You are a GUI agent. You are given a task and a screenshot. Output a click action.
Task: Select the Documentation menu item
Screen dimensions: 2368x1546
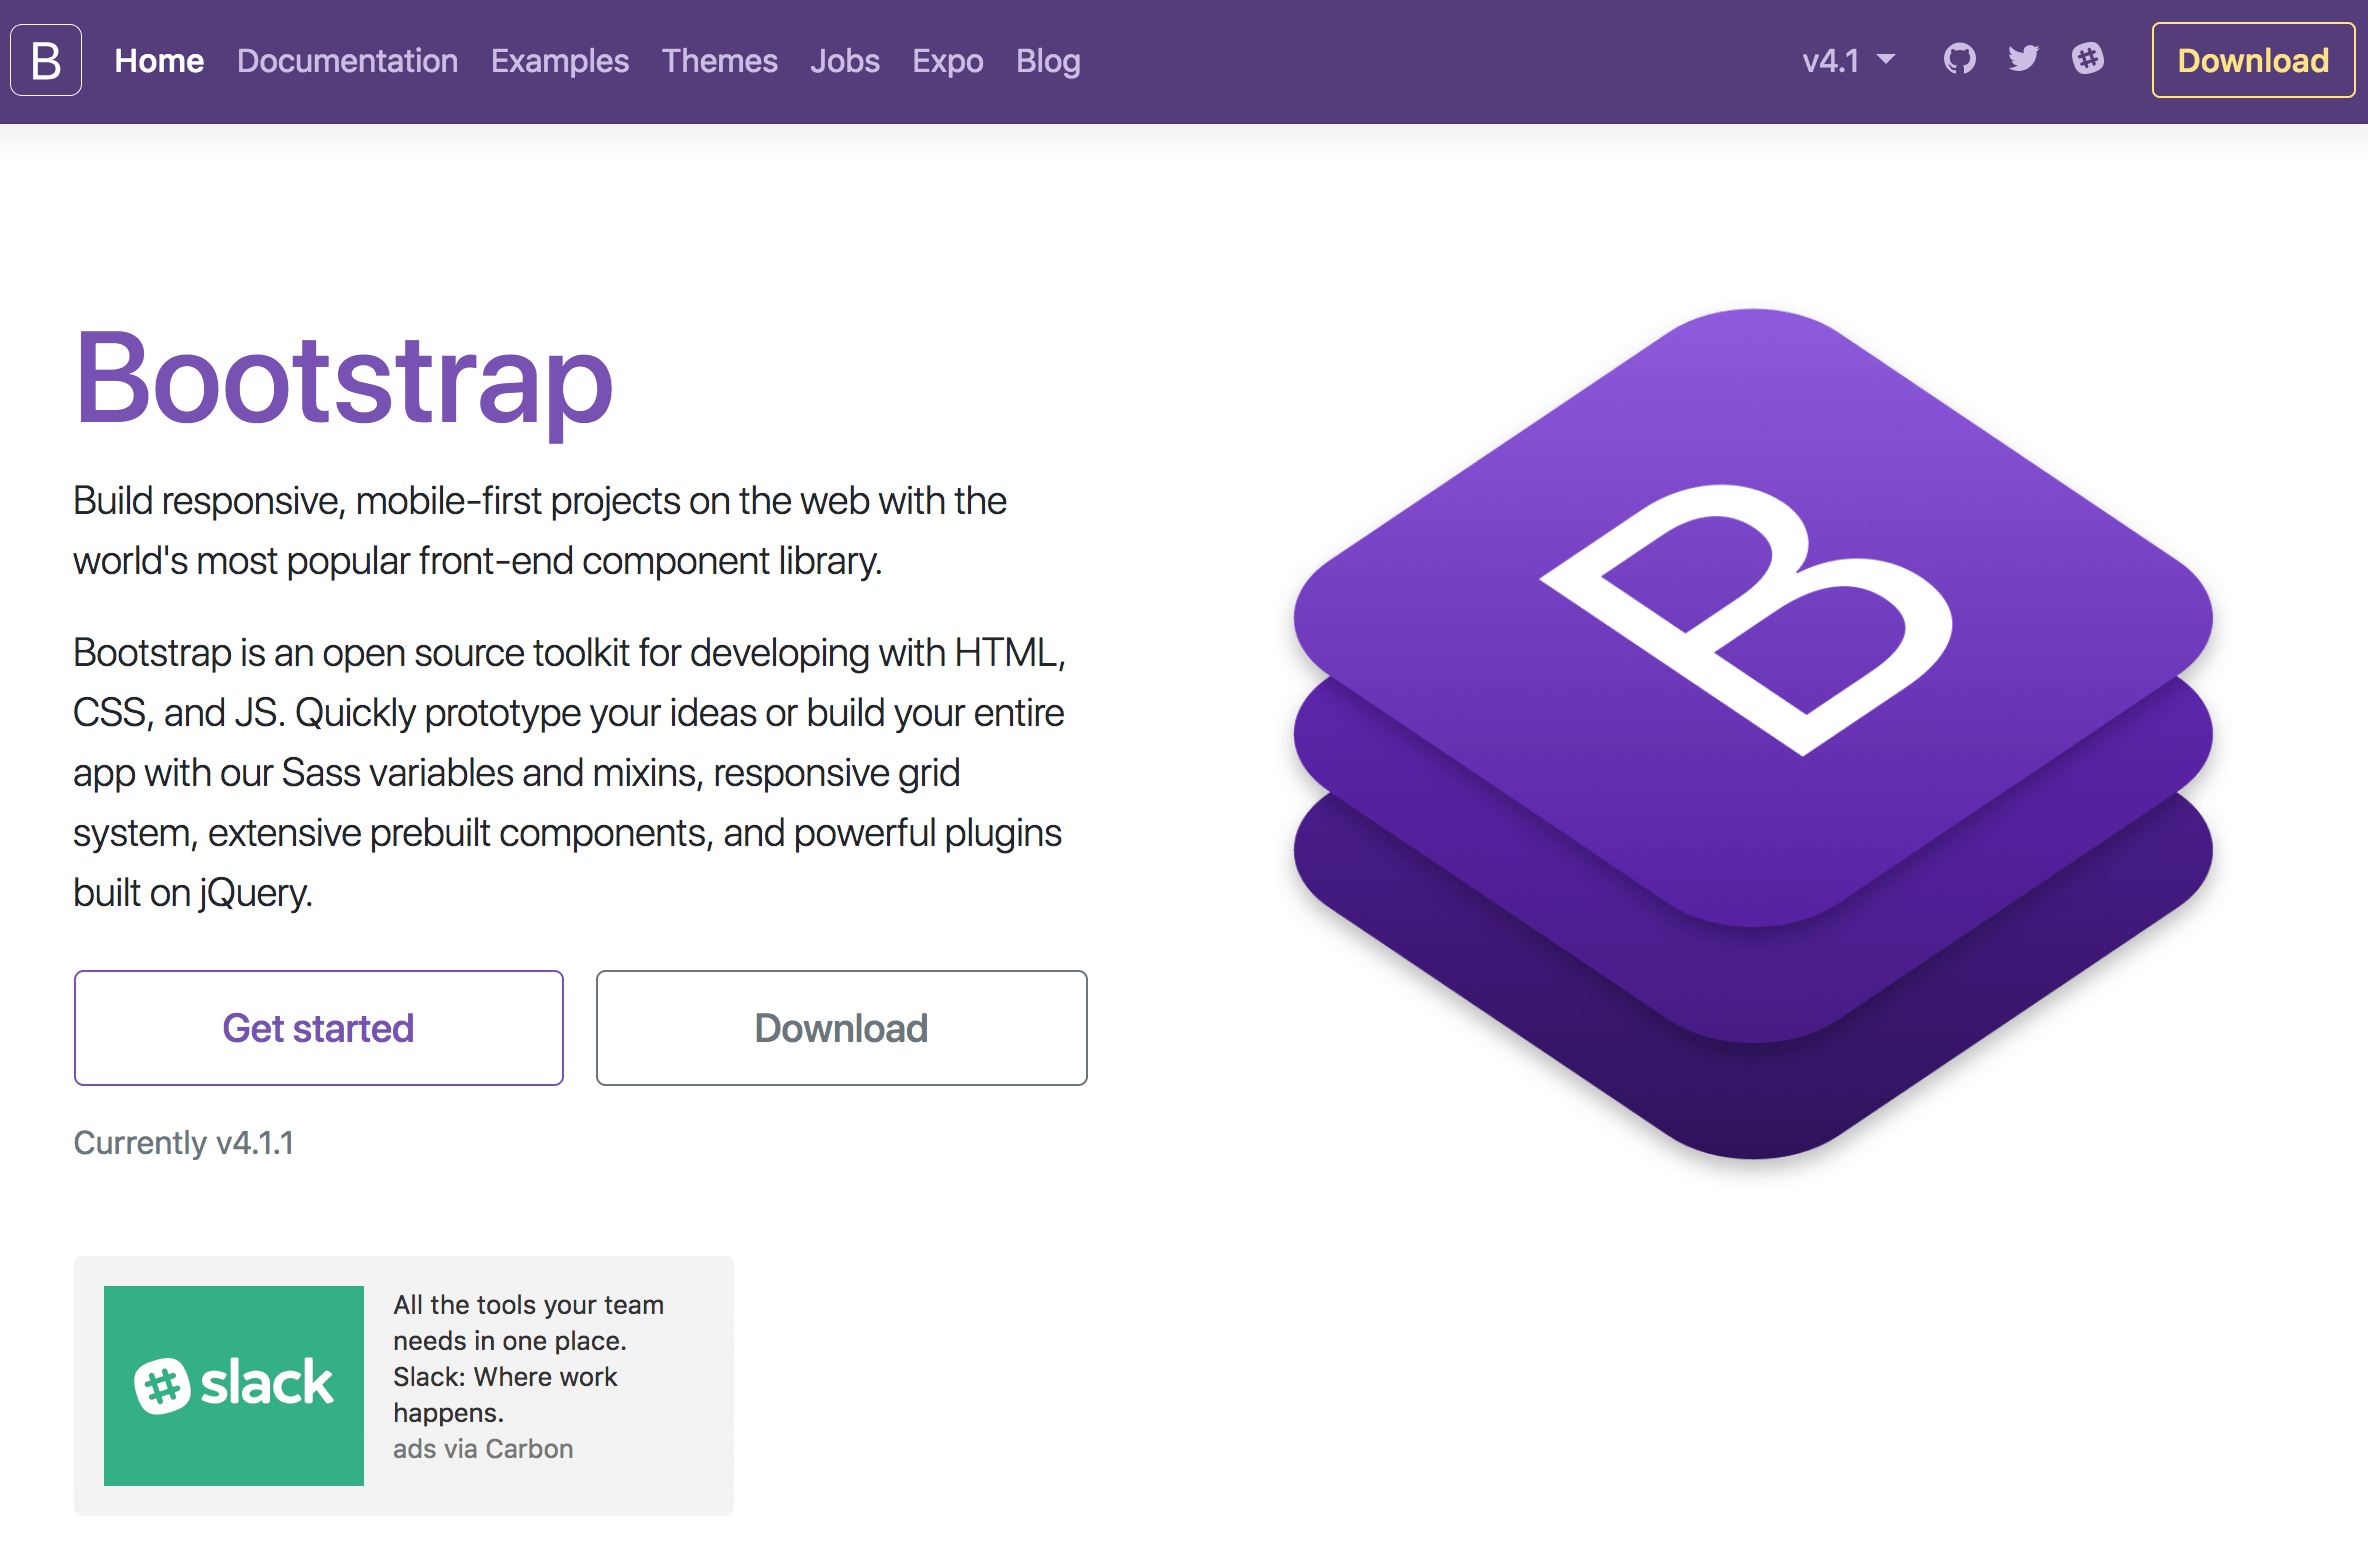click(x=349, y=62)
